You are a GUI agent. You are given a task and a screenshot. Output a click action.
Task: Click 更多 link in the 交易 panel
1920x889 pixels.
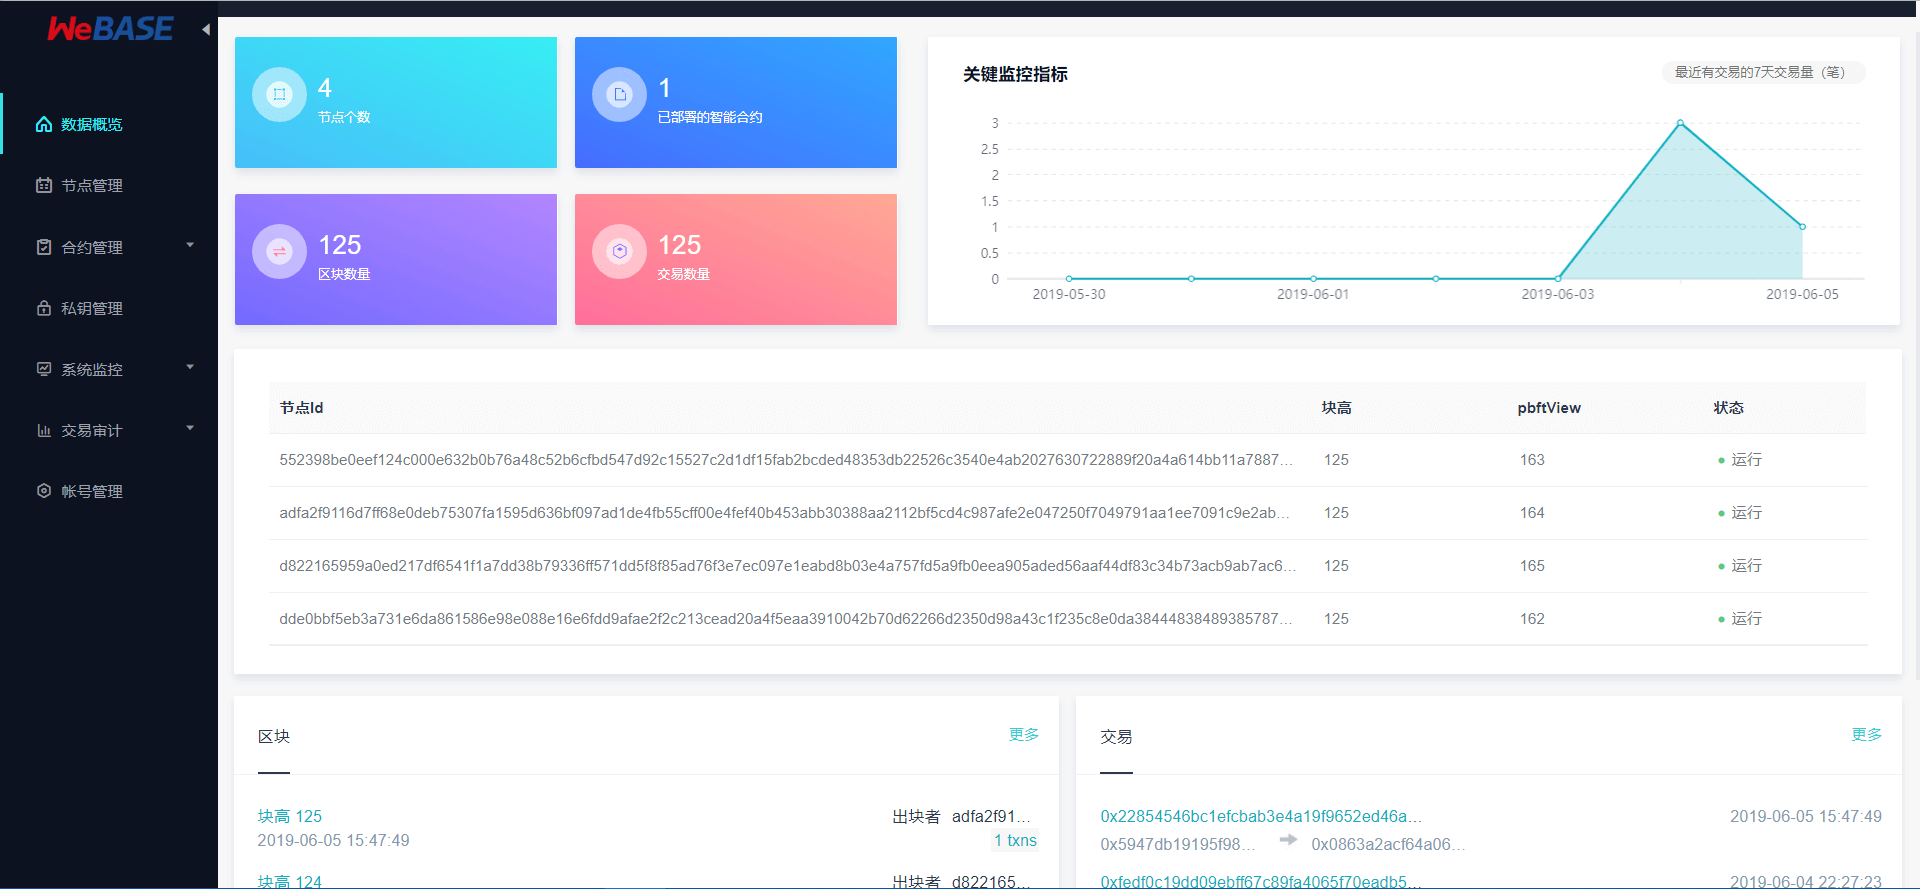[1866, 735]
